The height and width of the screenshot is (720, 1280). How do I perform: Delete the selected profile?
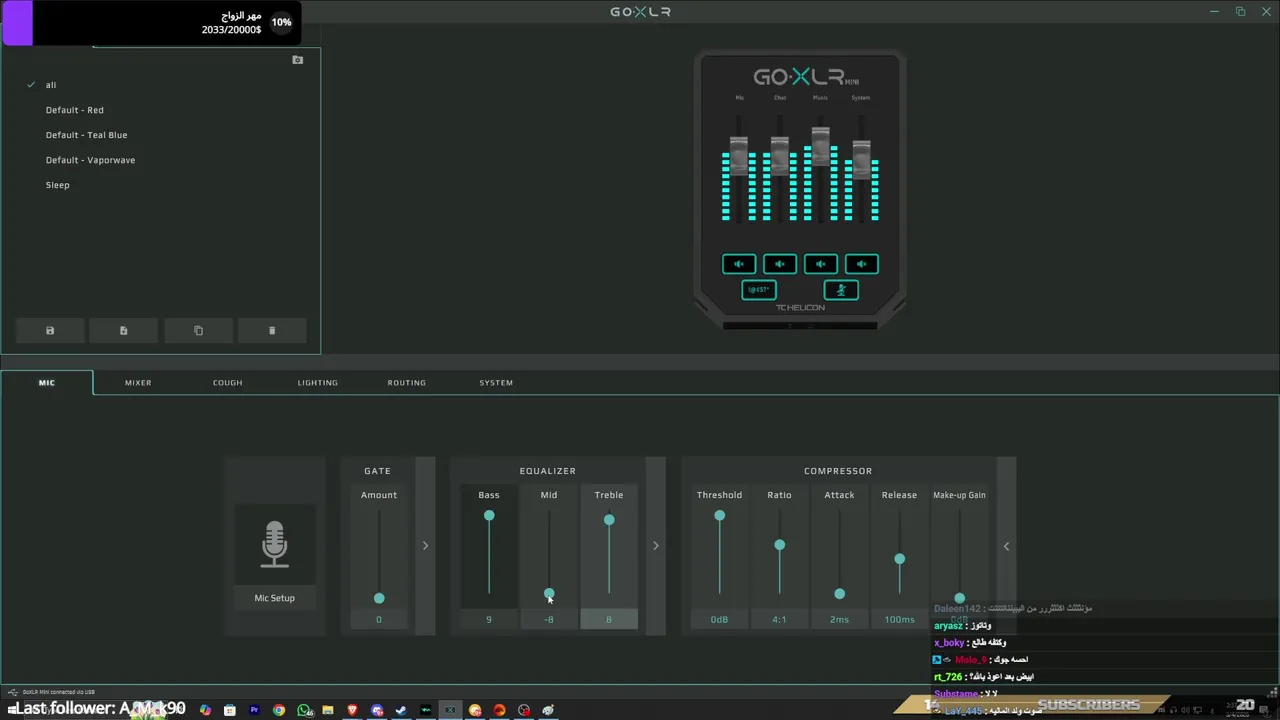point(272,331)
